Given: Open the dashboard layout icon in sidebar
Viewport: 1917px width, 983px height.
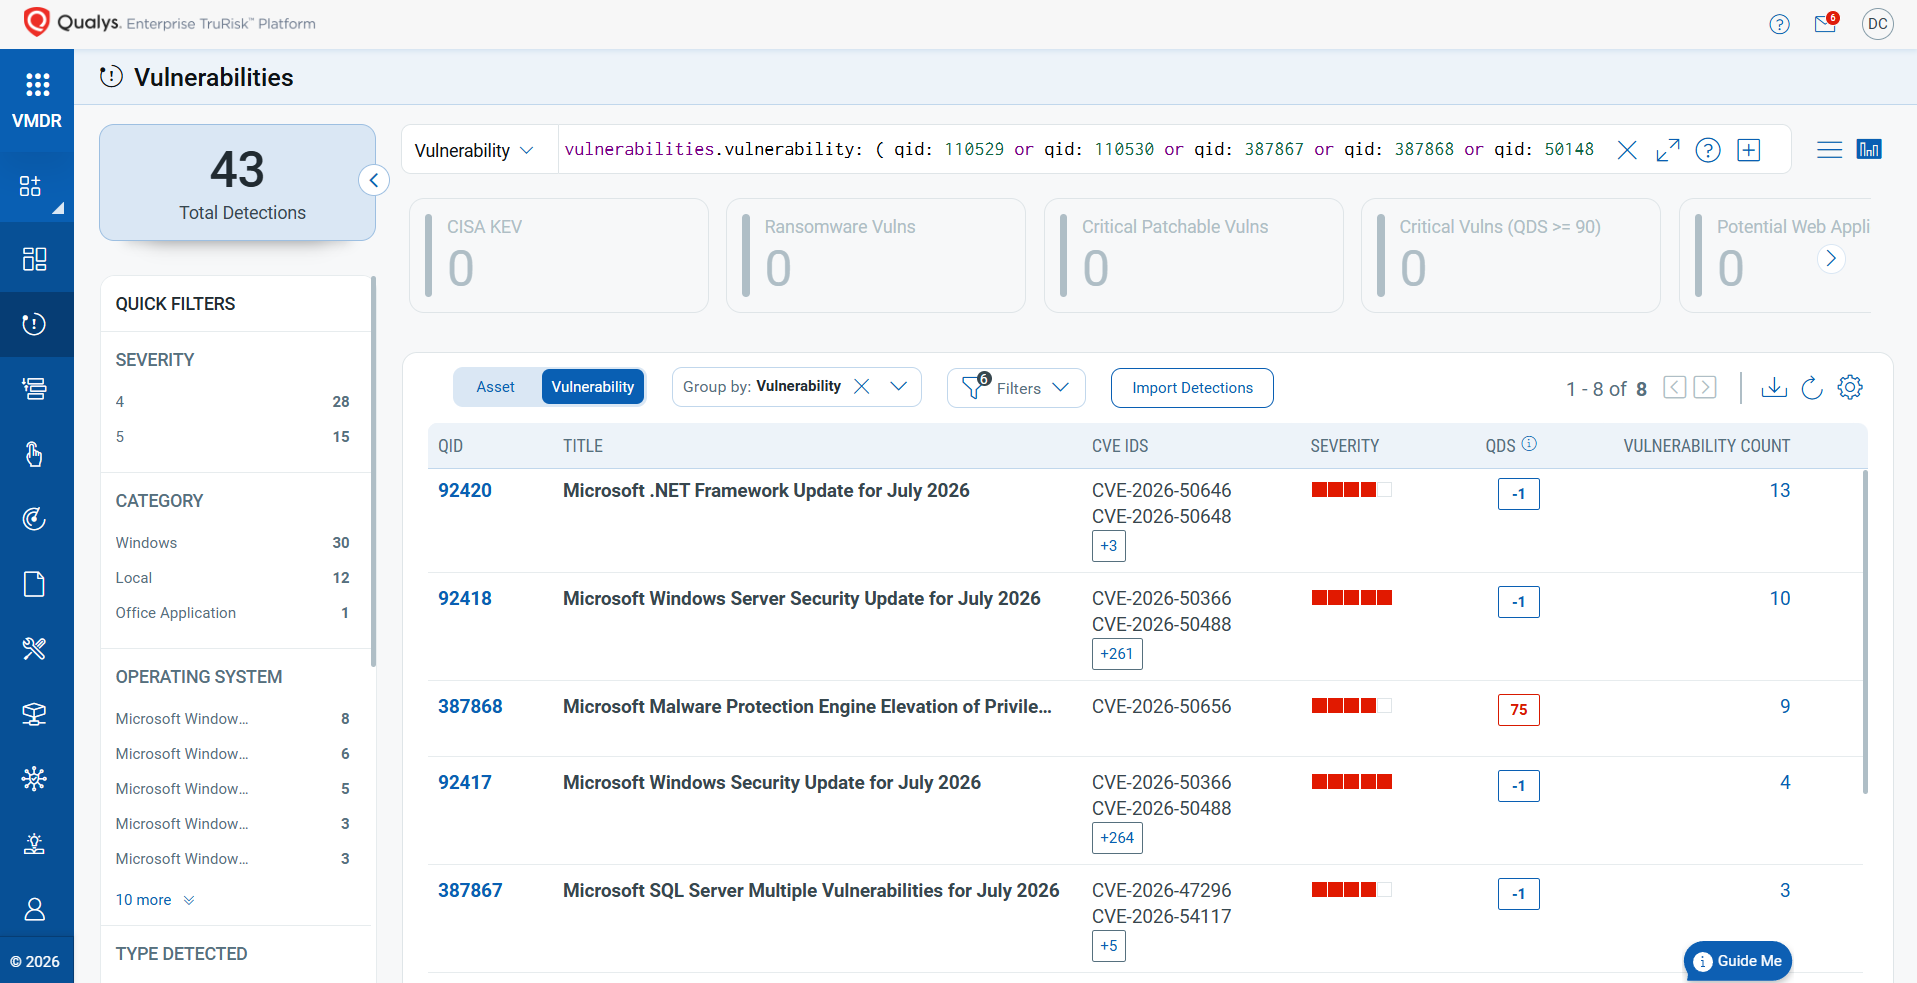Looking at the screenshot, I should (34, 259).
